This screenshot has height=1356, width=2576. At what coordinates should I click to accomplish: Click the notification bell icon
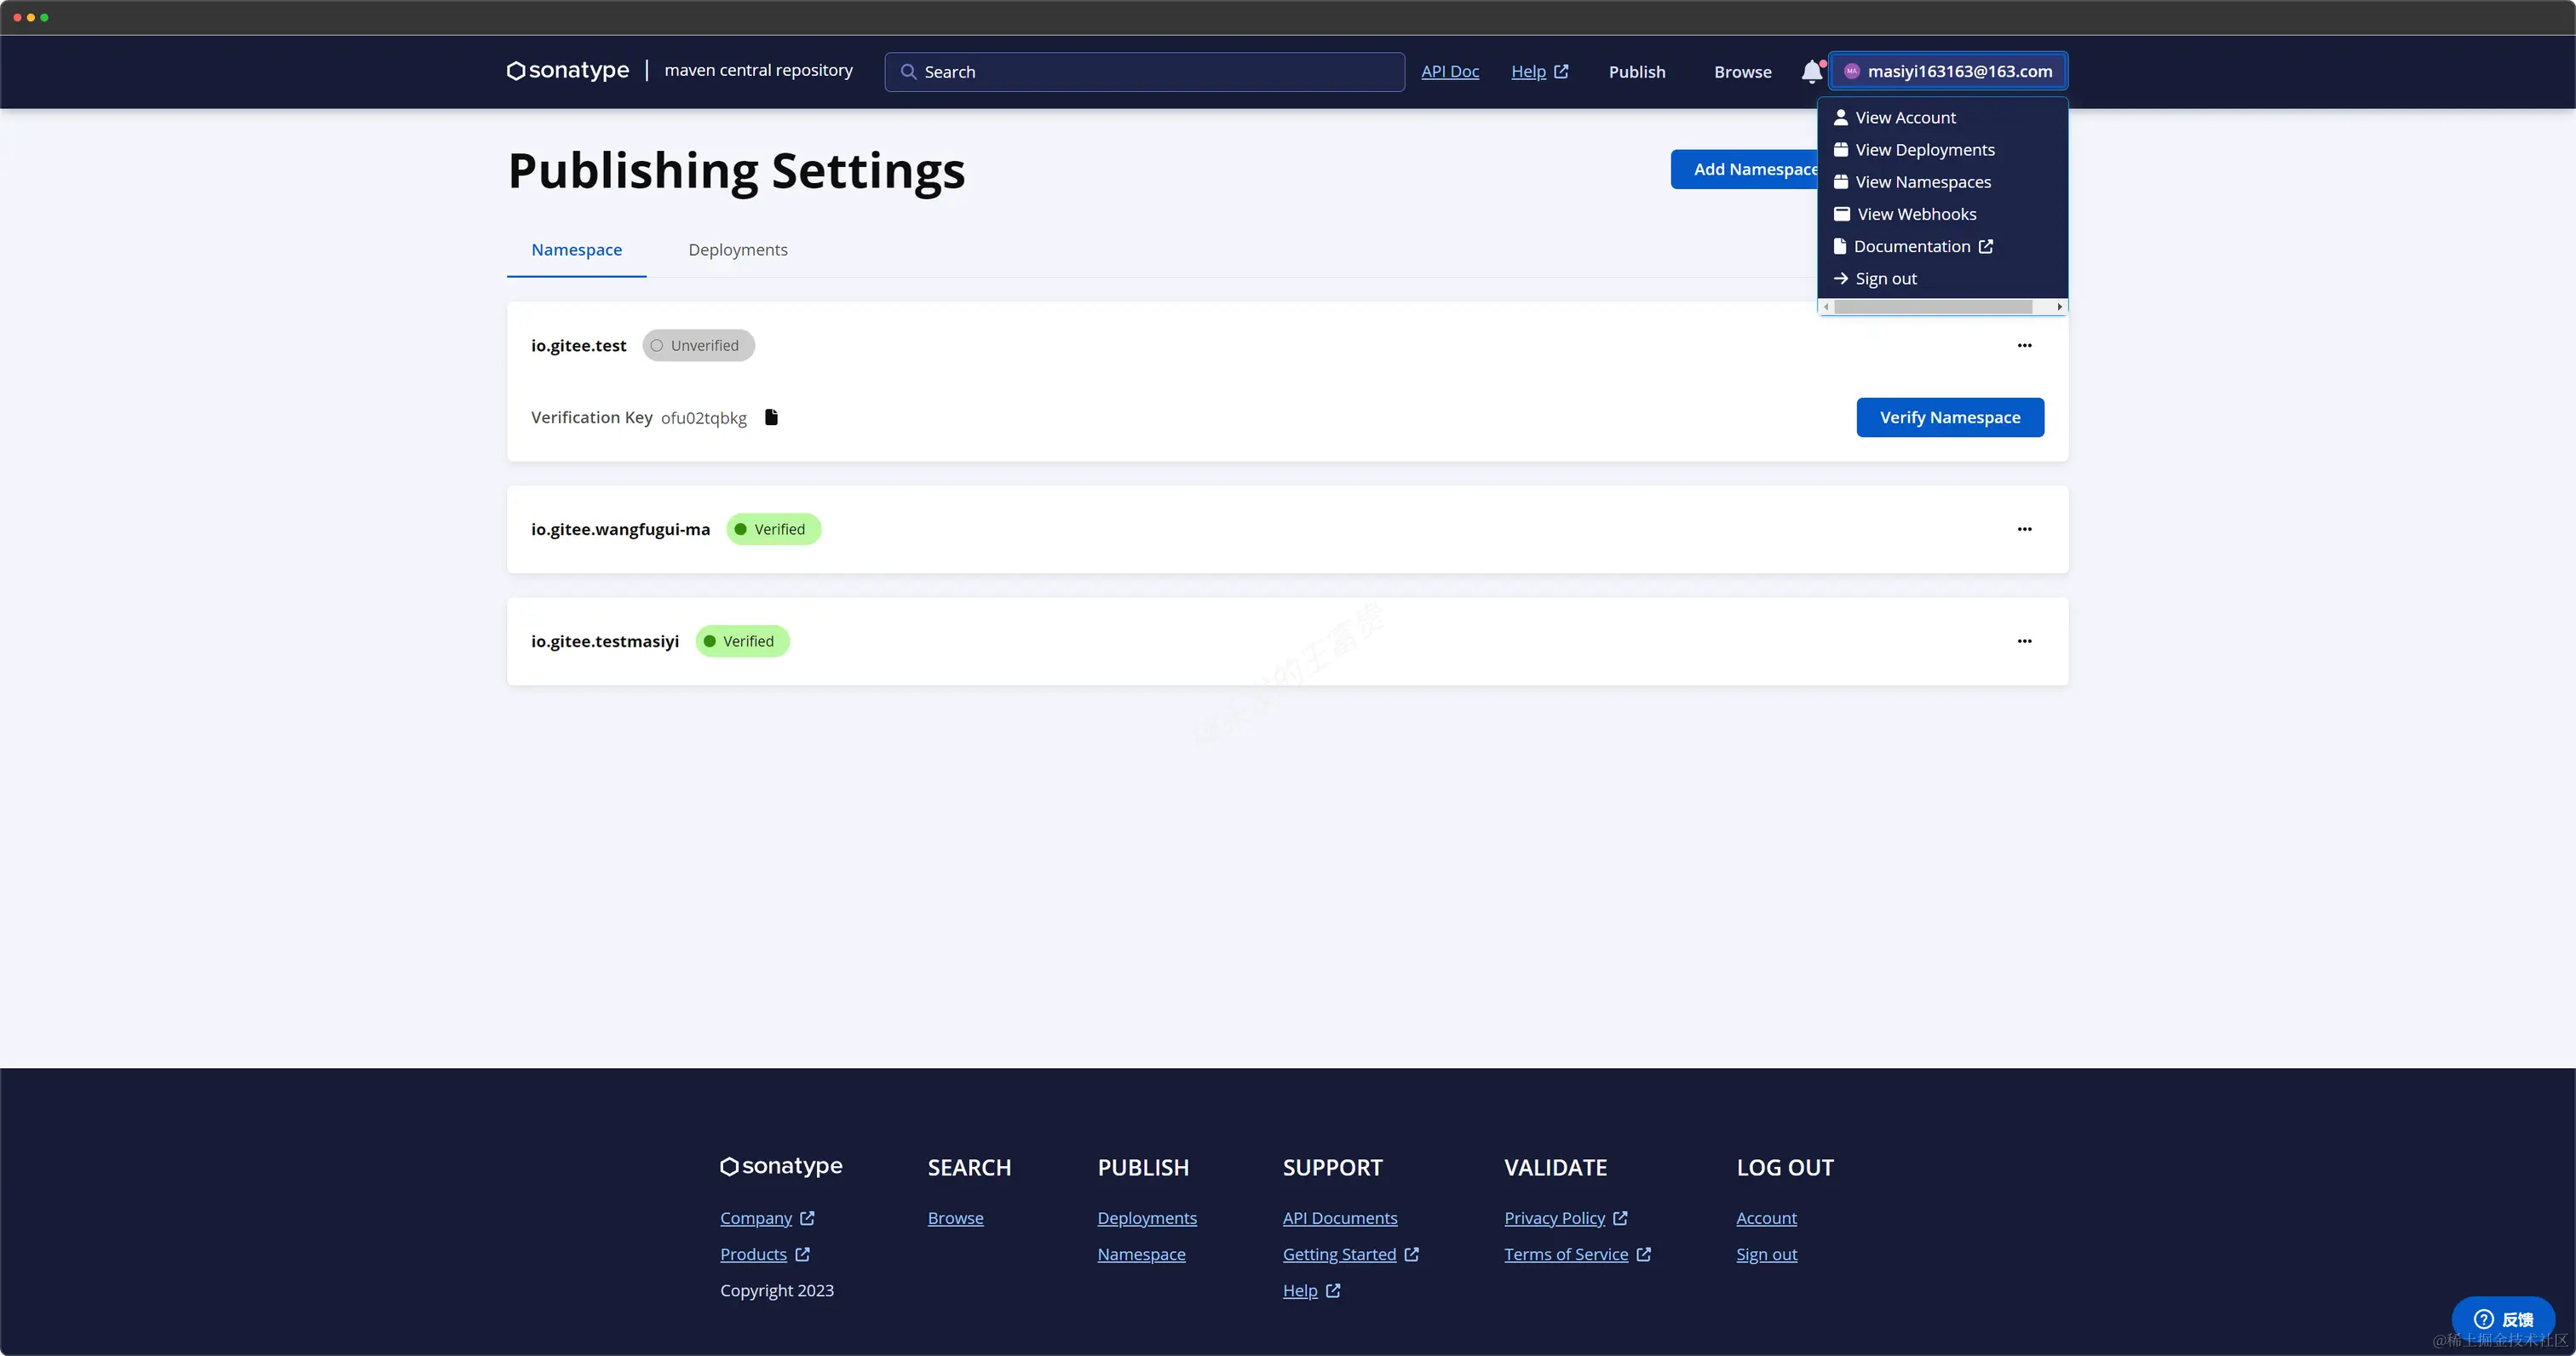click(x=1811, y=72)
